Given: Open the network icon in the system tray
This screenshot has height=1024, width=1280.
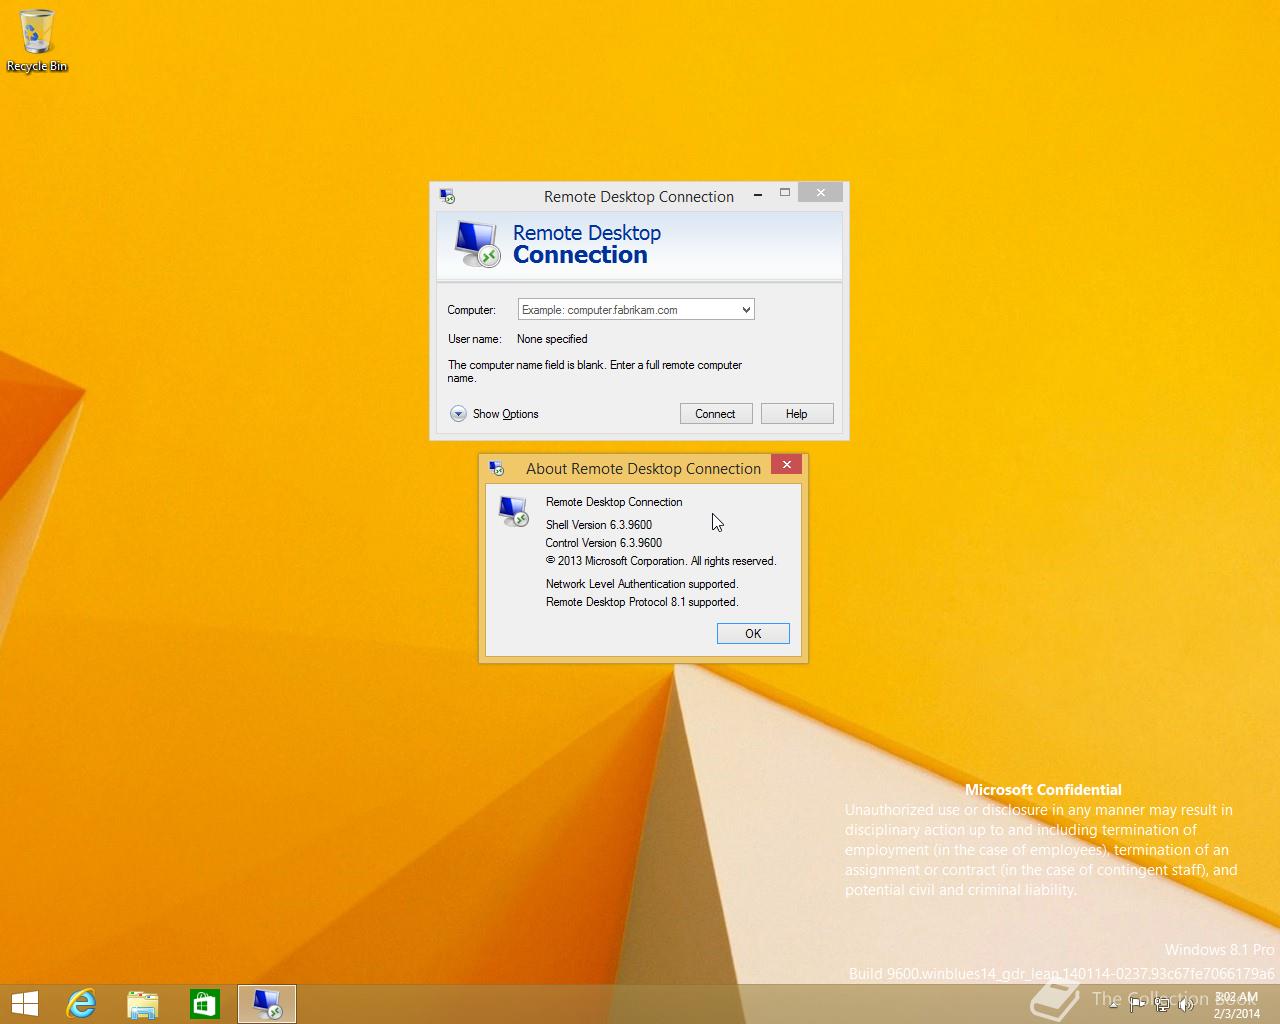Looking at the screenshot, I should pyautogui.click(x=1161, y=1005).
